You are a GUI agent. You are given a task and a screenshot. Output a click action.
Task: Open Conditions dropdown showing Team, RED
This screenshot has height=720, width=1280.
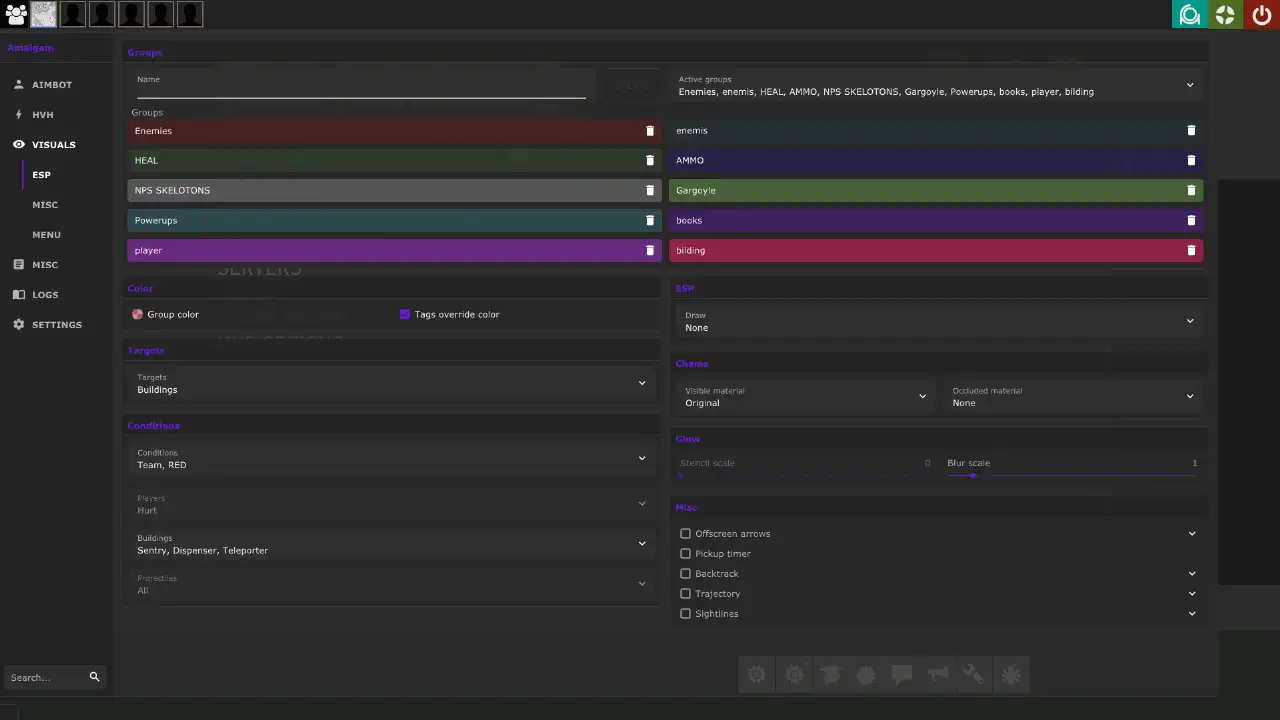392,458
